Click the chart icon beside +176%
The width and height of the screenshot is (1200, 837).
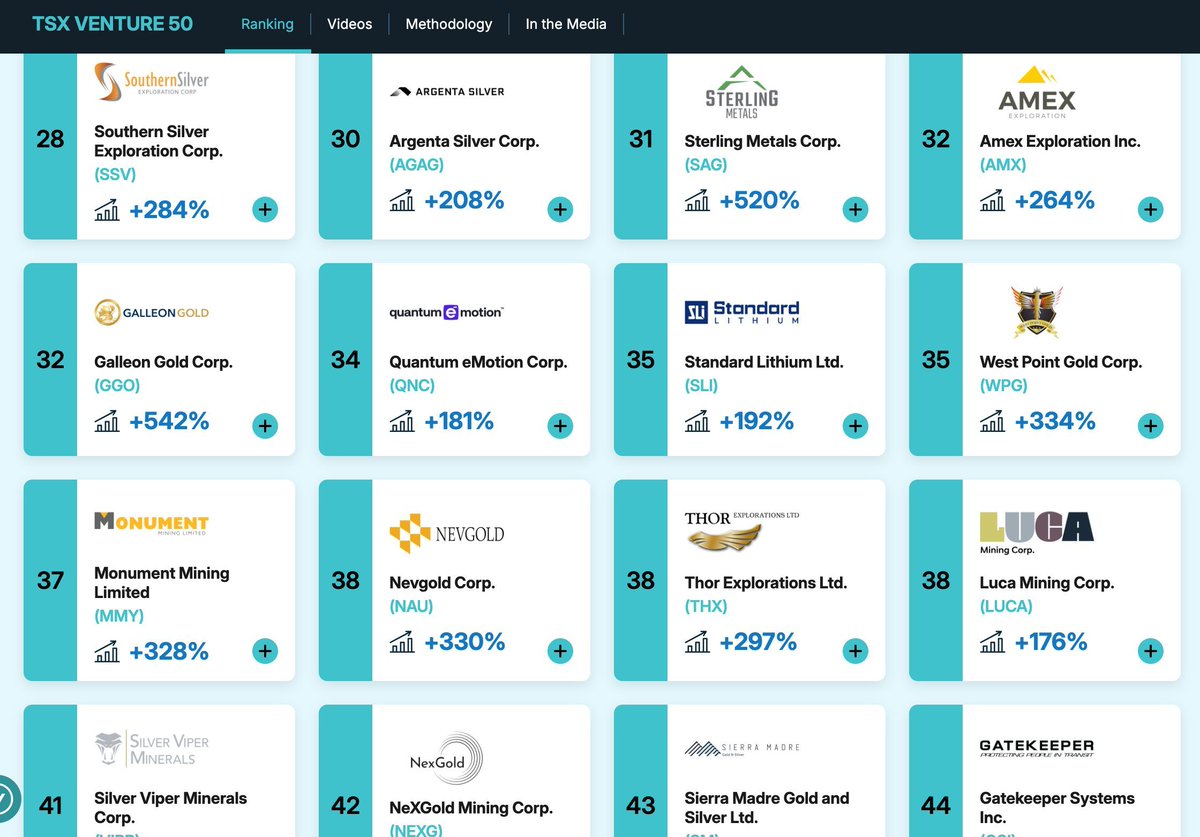[992, 642]
